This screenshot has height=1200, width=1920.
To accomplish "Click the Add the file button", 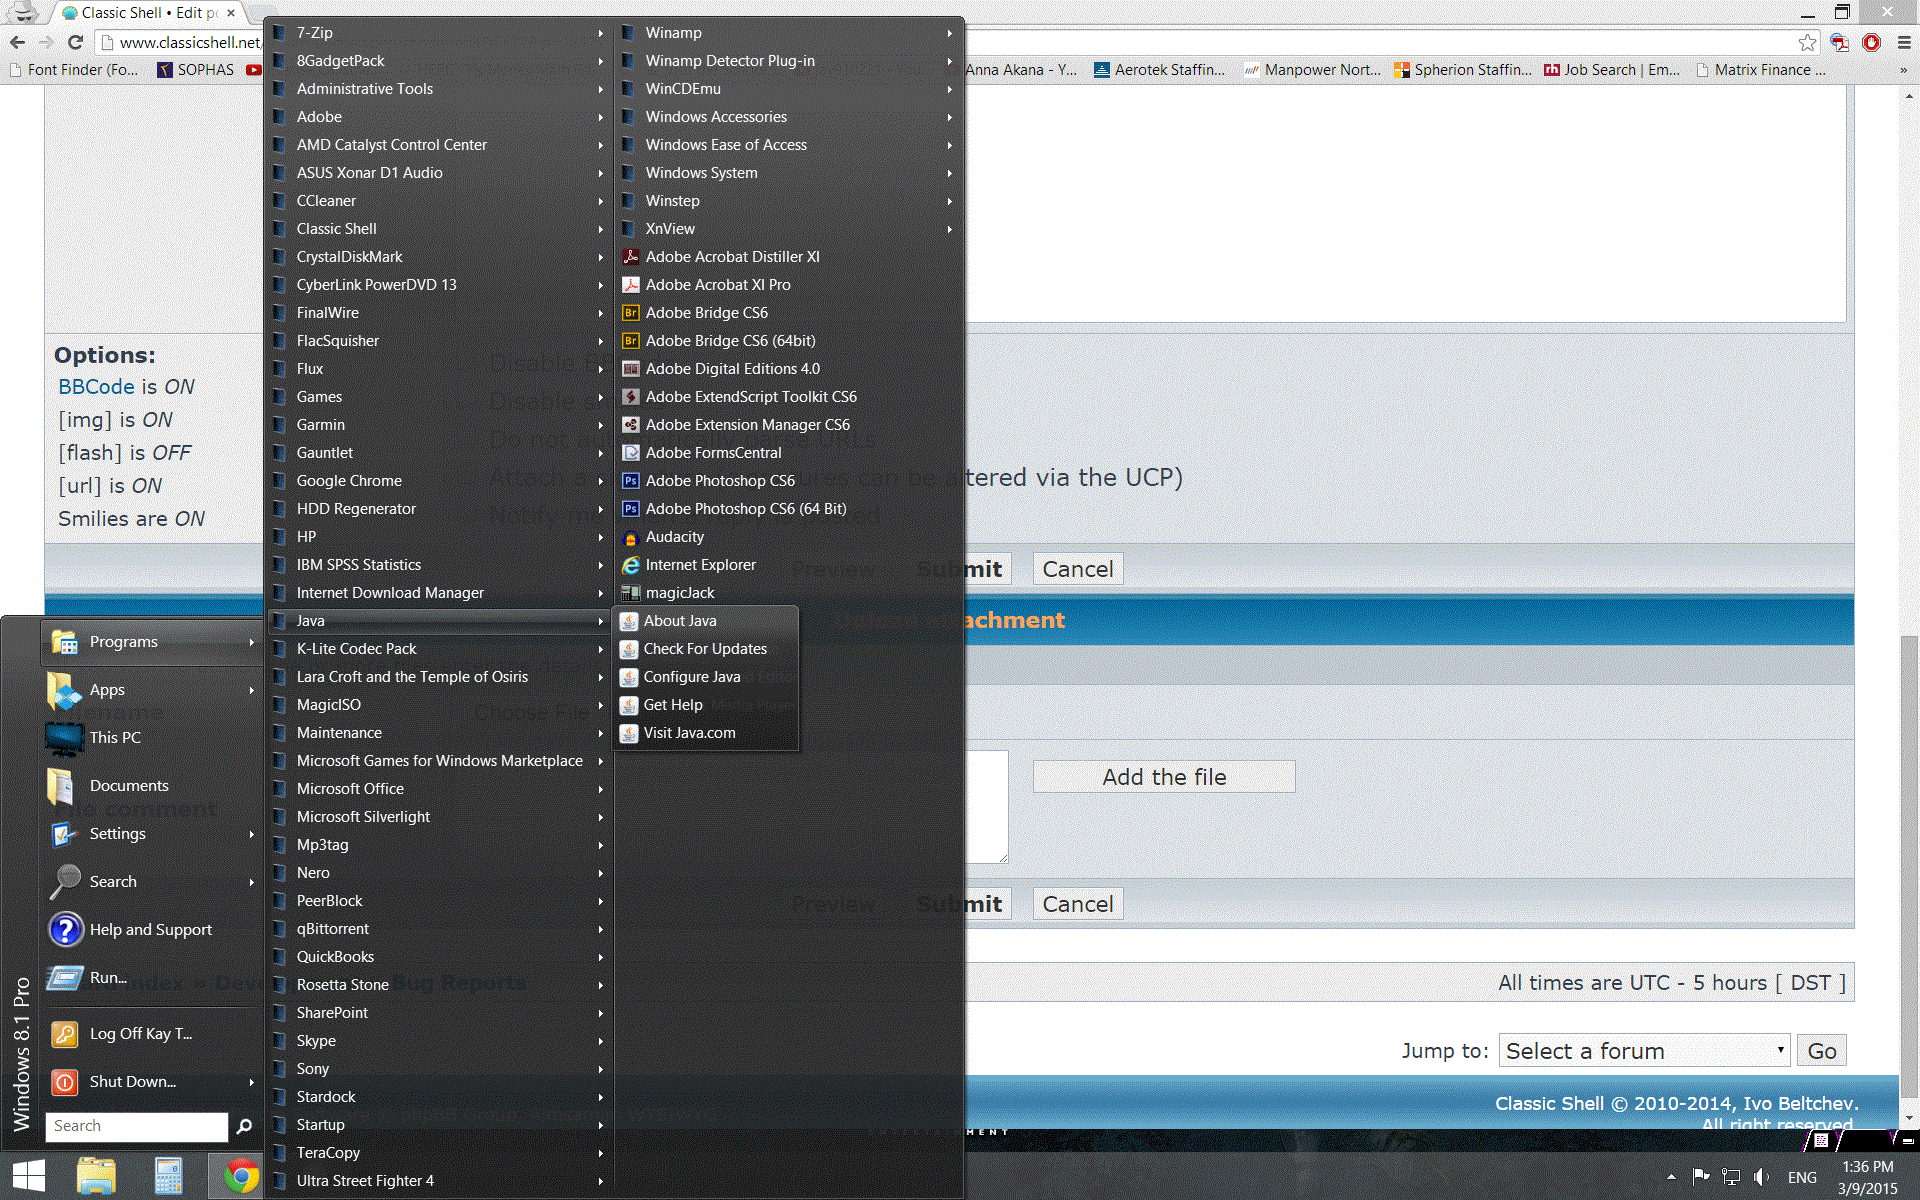I will pos(1164,777).
